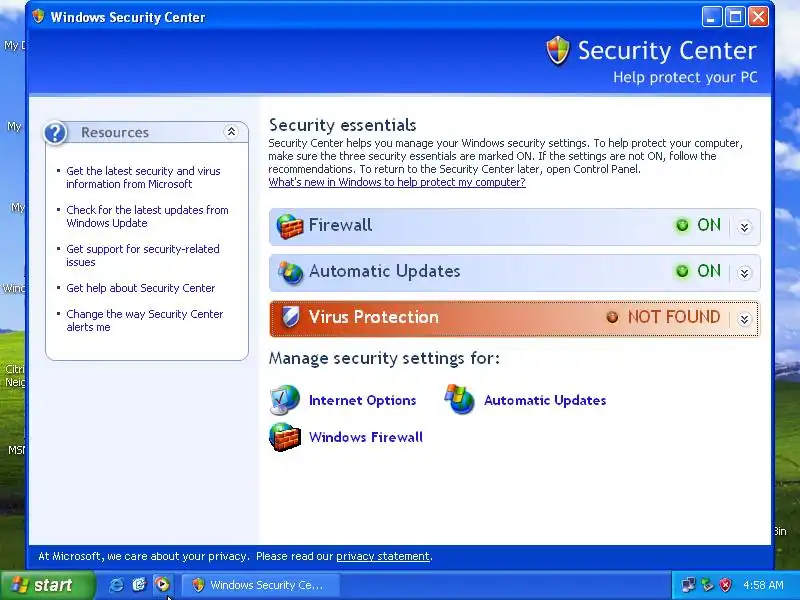Maximize the Windows Security Center window
The width and height of the screenshot is (800, 600).
[735, 17]
